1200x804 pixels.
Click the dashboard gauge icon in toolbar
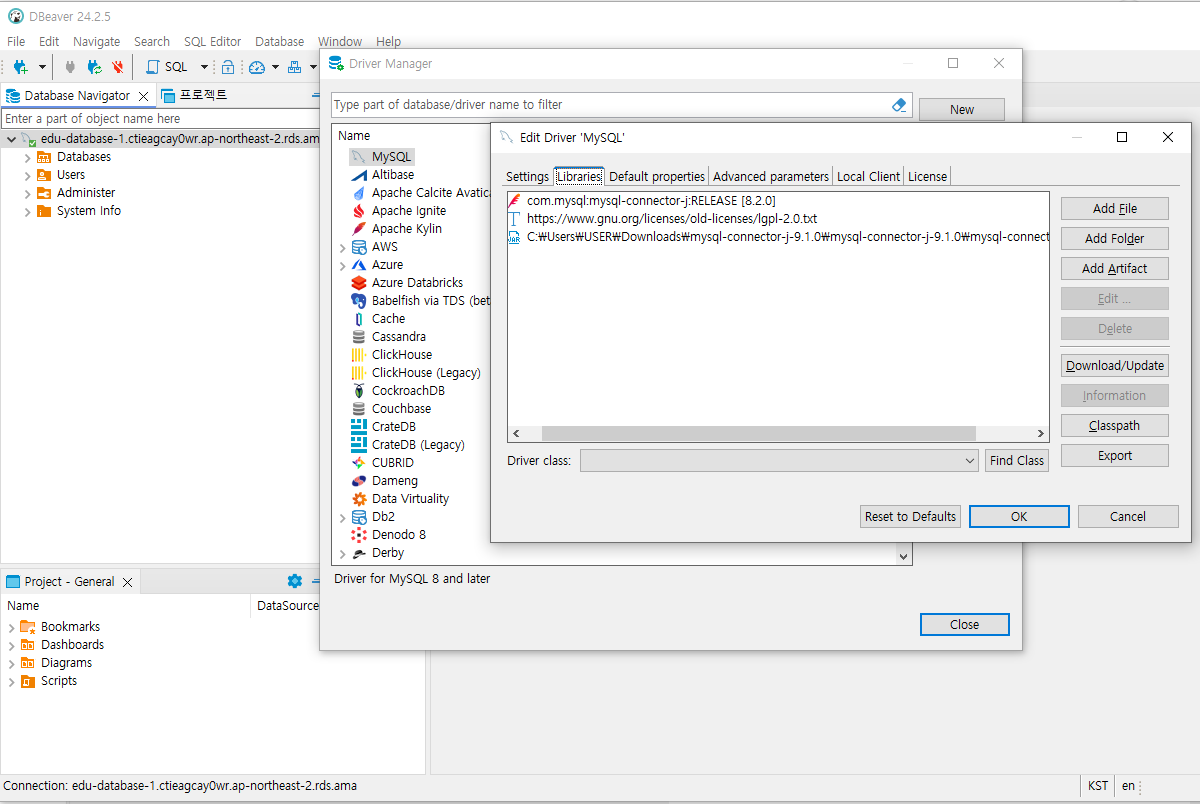tap(257, 67)
